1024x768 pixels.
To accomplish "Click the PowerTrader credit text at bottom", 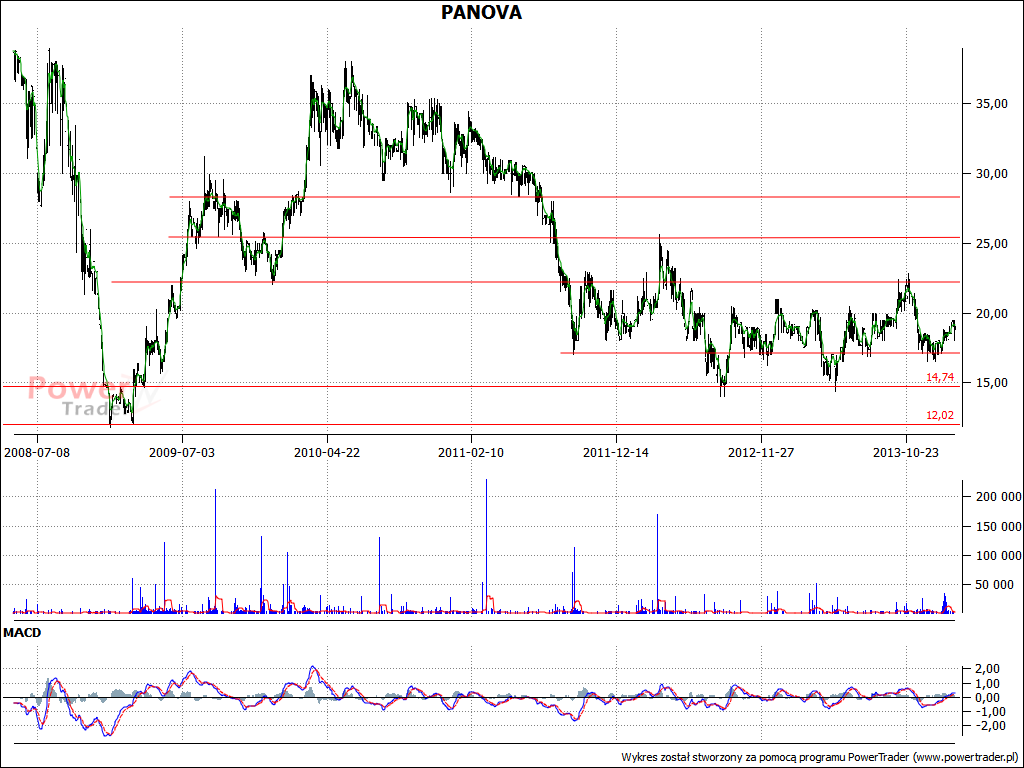I will 820,757.
